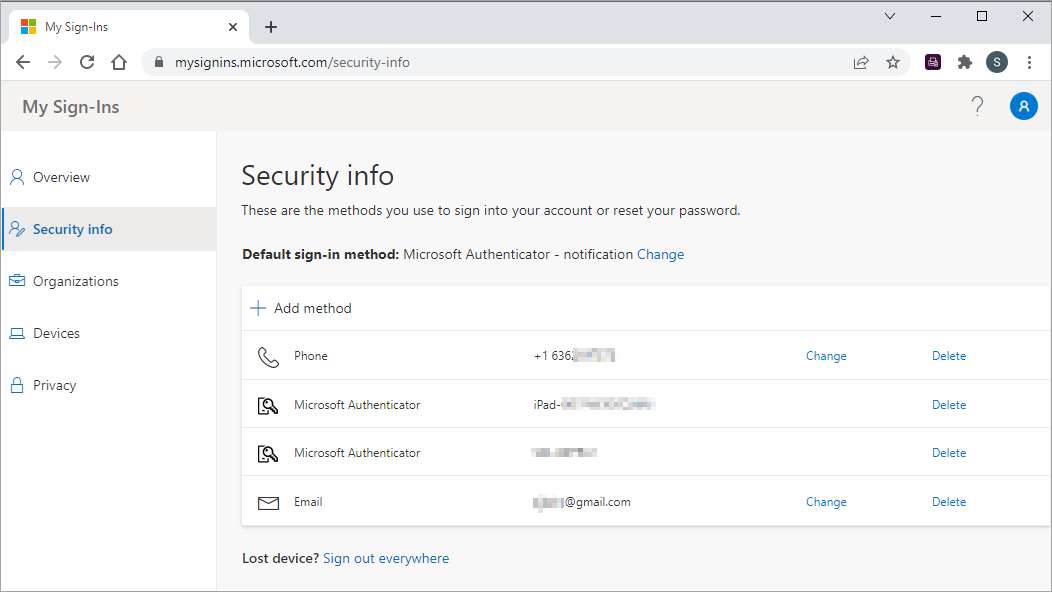Change the Email address
The image size is (1052, 592).
click(x=826, y=501)
